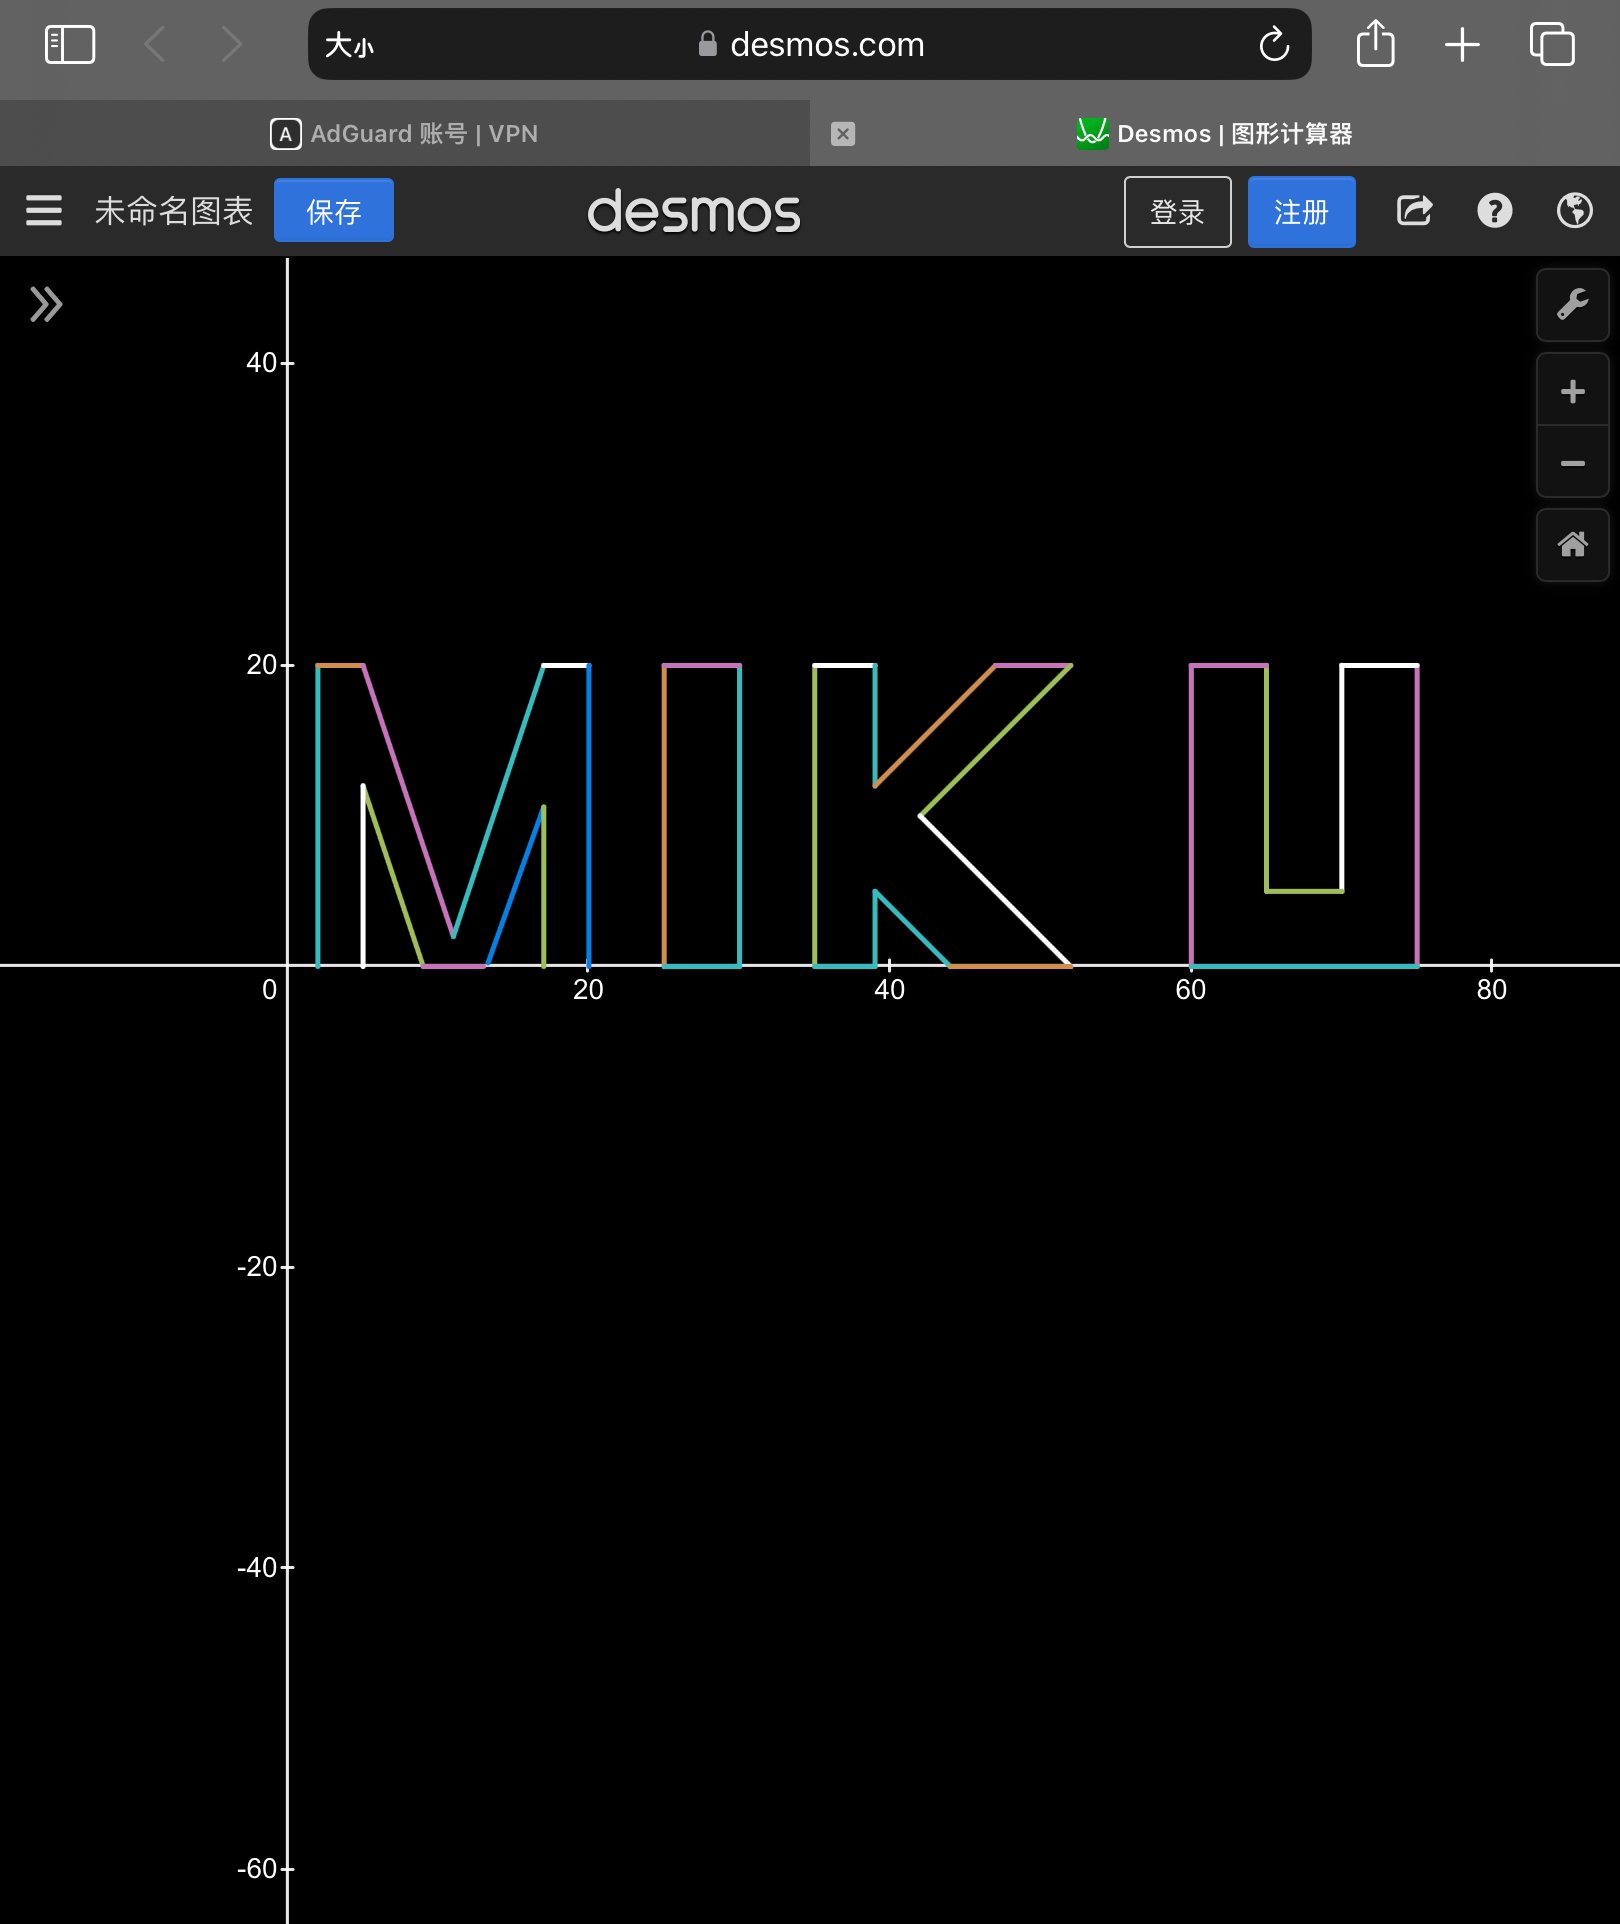Click the desmos logo
The image size is (1620, 1924).
coord(694,211)
